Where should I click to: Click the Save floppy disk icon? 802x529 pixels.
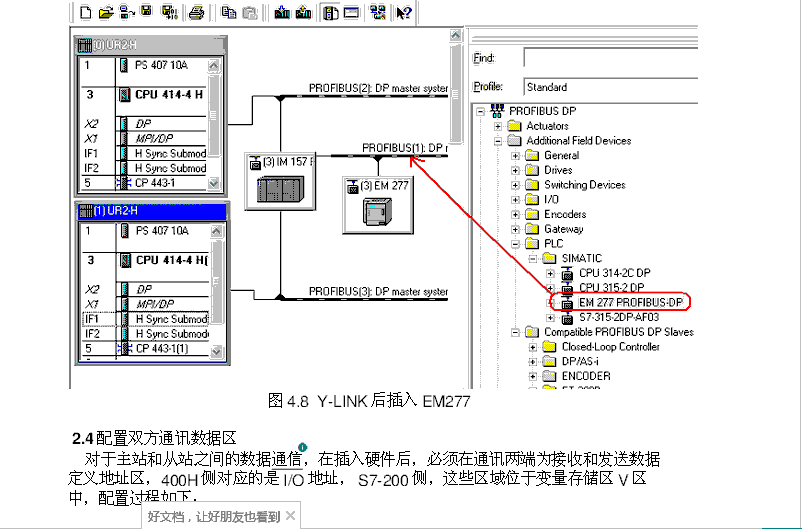pyautogui.click(x=147, y=11)
